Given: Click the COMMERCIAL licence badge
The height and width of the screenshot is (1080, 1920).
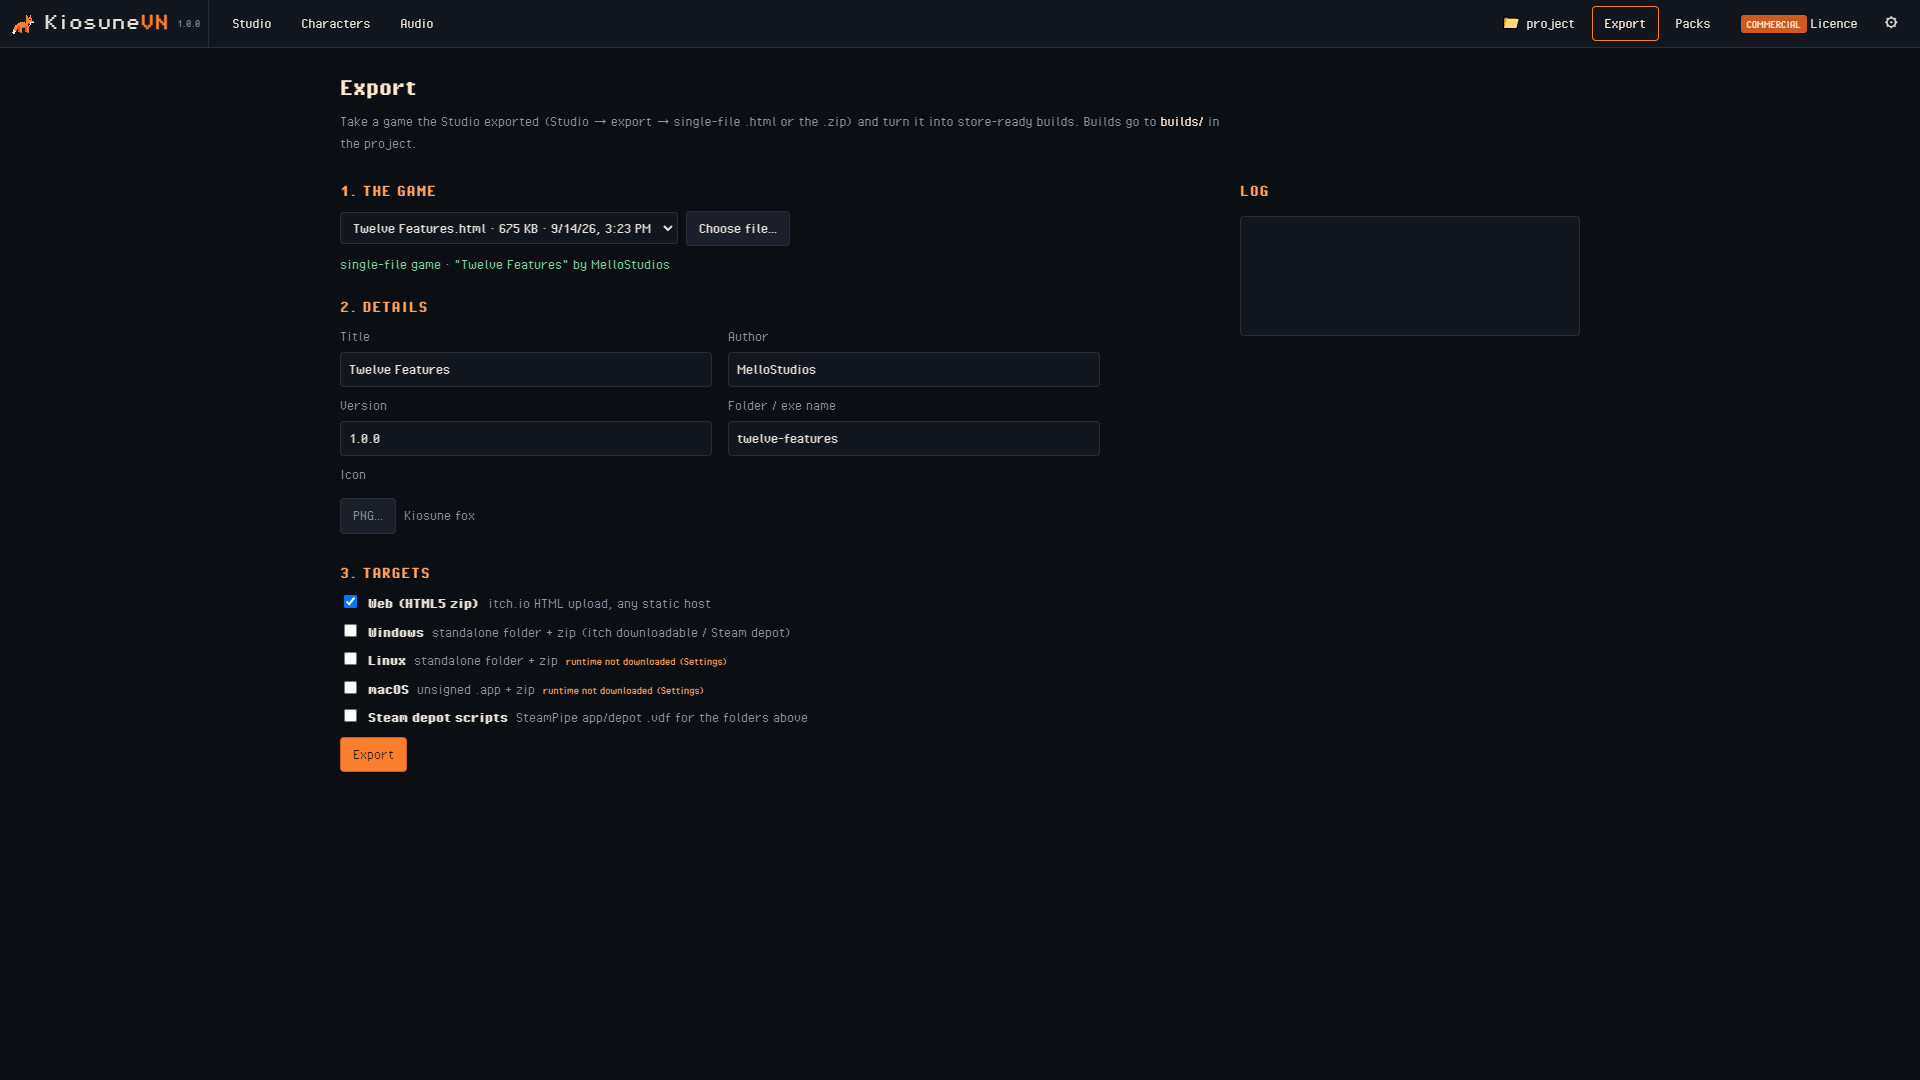Looking at the screenshot, I should (1773, 24).
